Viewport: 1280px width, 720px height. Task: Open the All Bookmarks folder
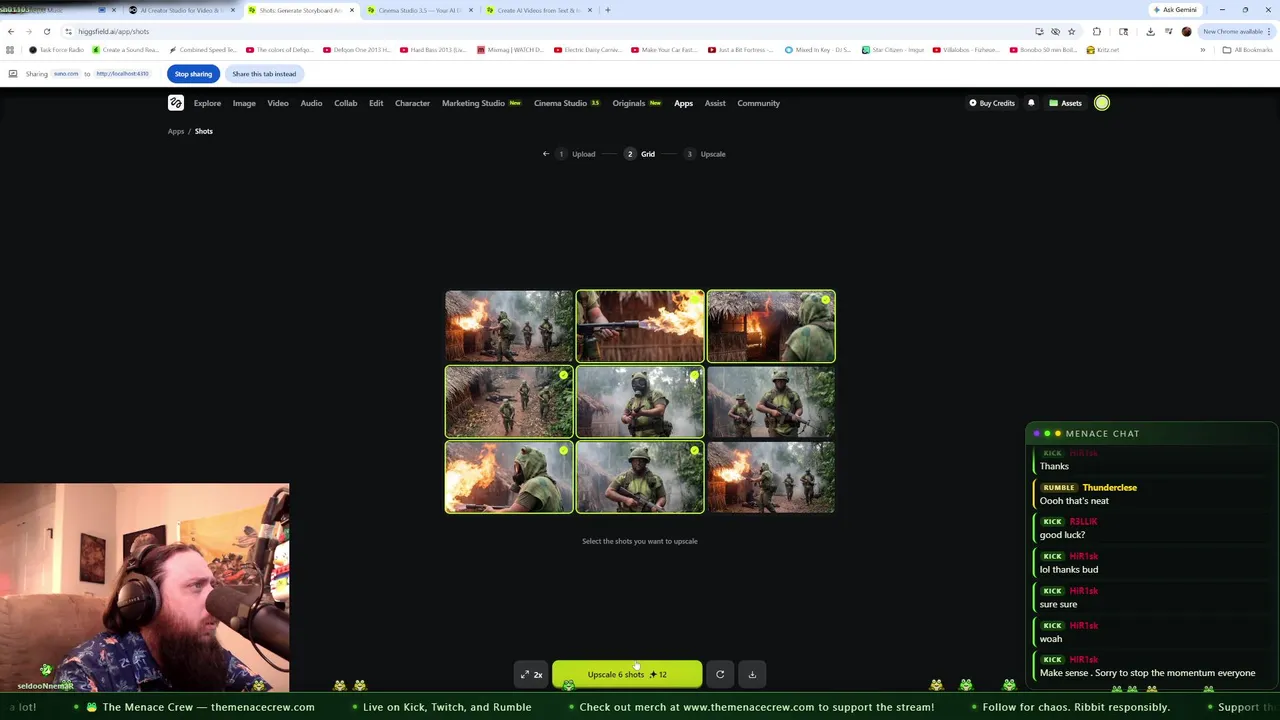(x=1247, y=50)
